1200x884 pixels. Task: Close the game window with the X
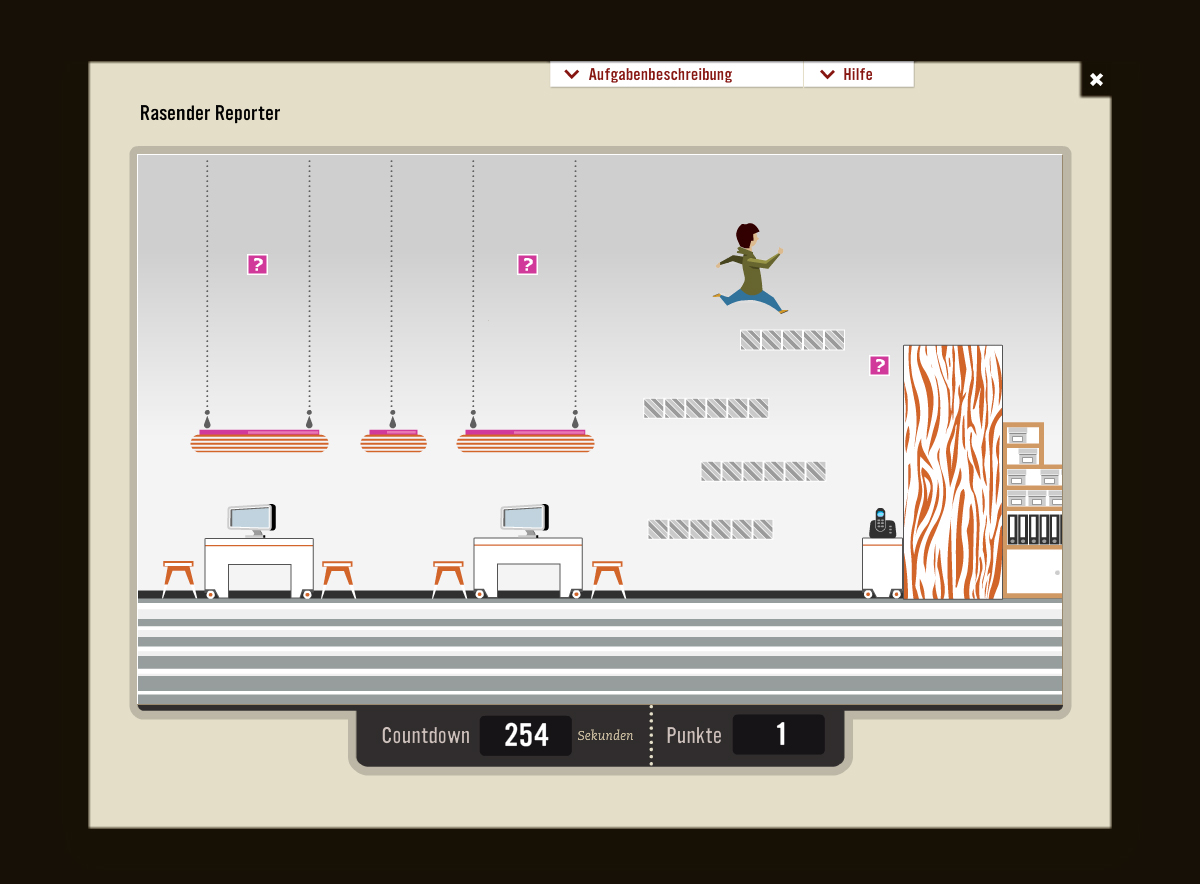tap(1096, 80)
